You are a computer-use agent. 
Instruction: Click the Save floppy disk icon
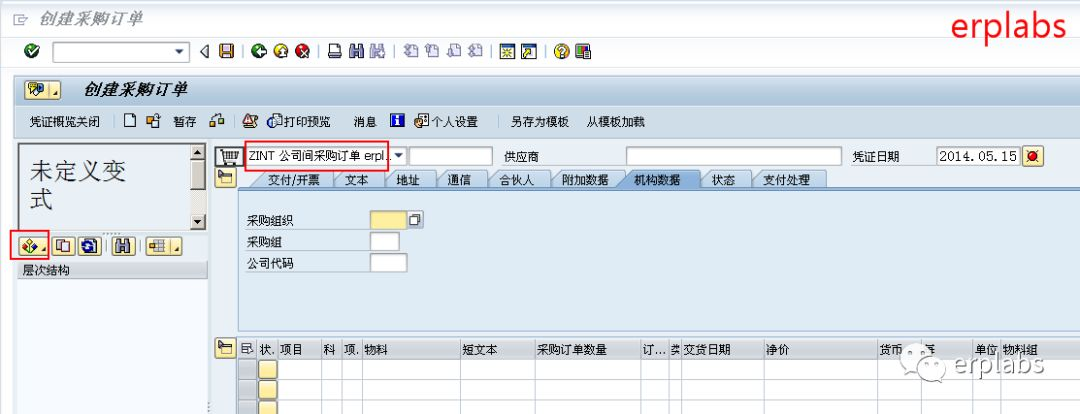point(226,51)
